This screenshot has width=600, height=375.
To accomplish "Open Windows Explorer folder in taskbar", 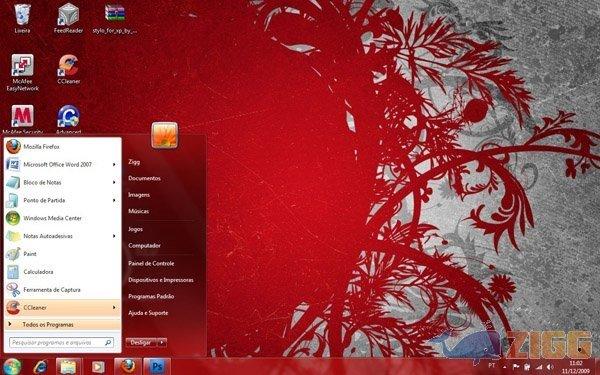I will point(69,367).
